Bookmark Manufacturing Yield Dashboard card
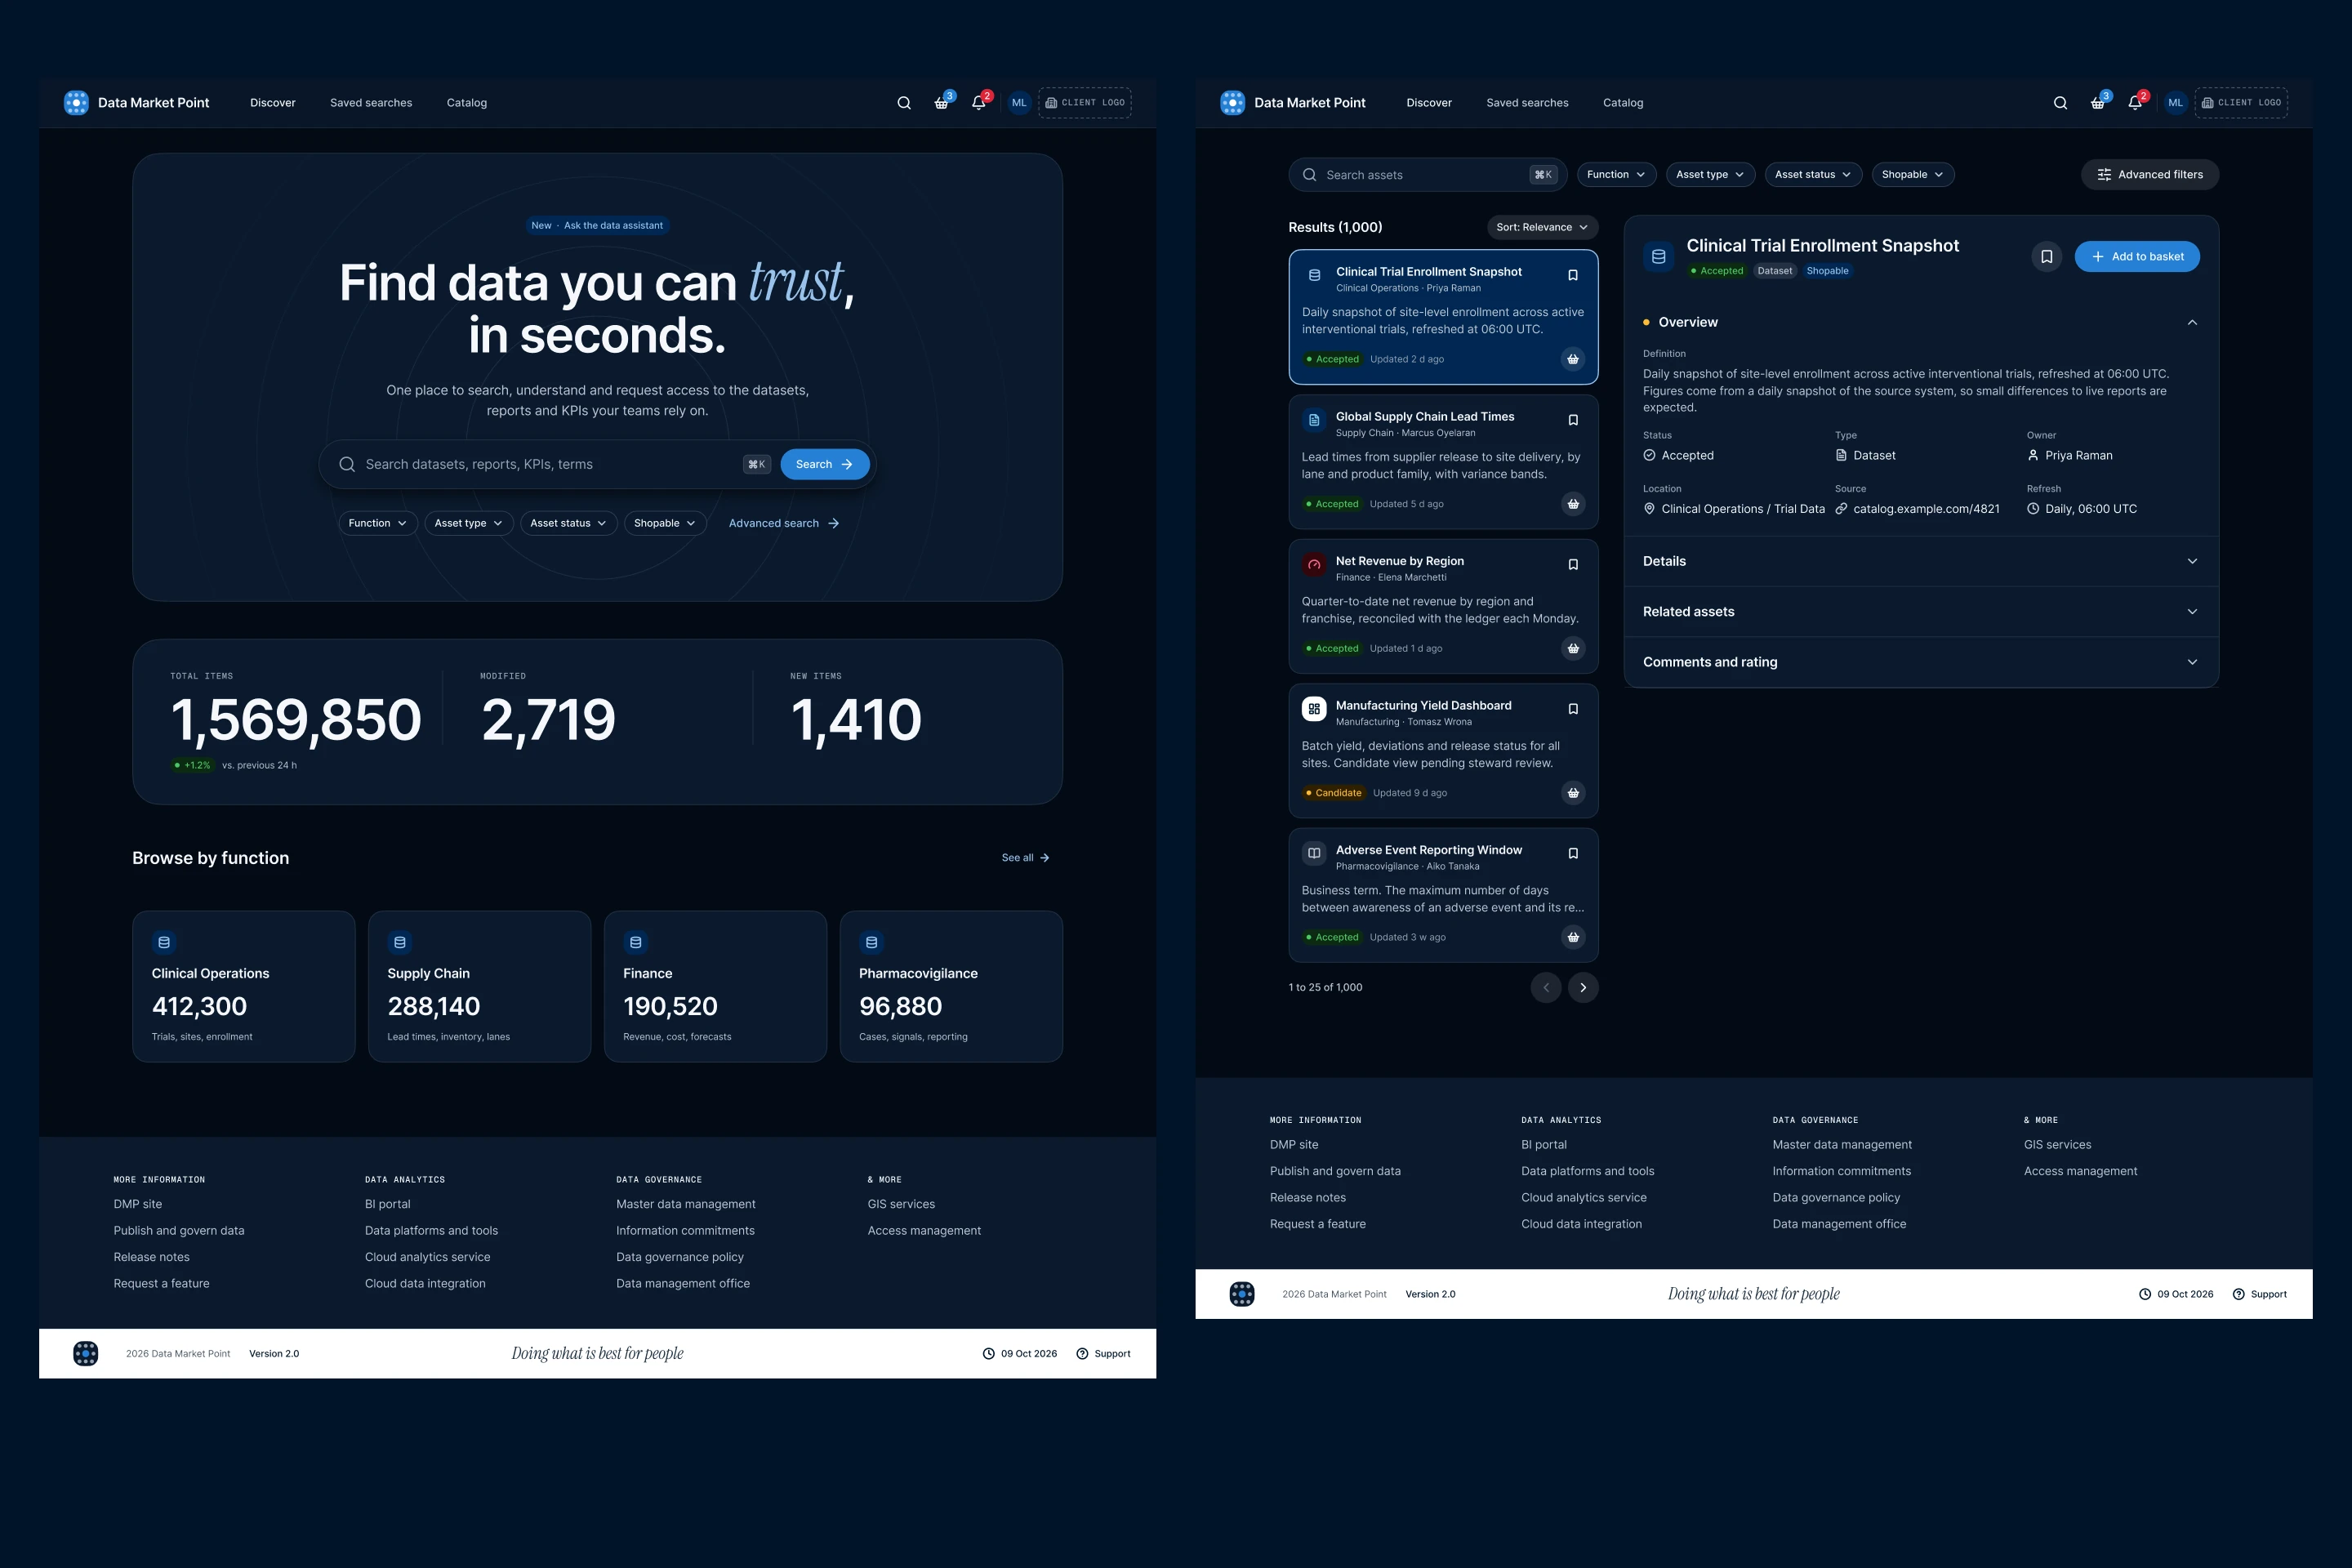 (1573, 709)
